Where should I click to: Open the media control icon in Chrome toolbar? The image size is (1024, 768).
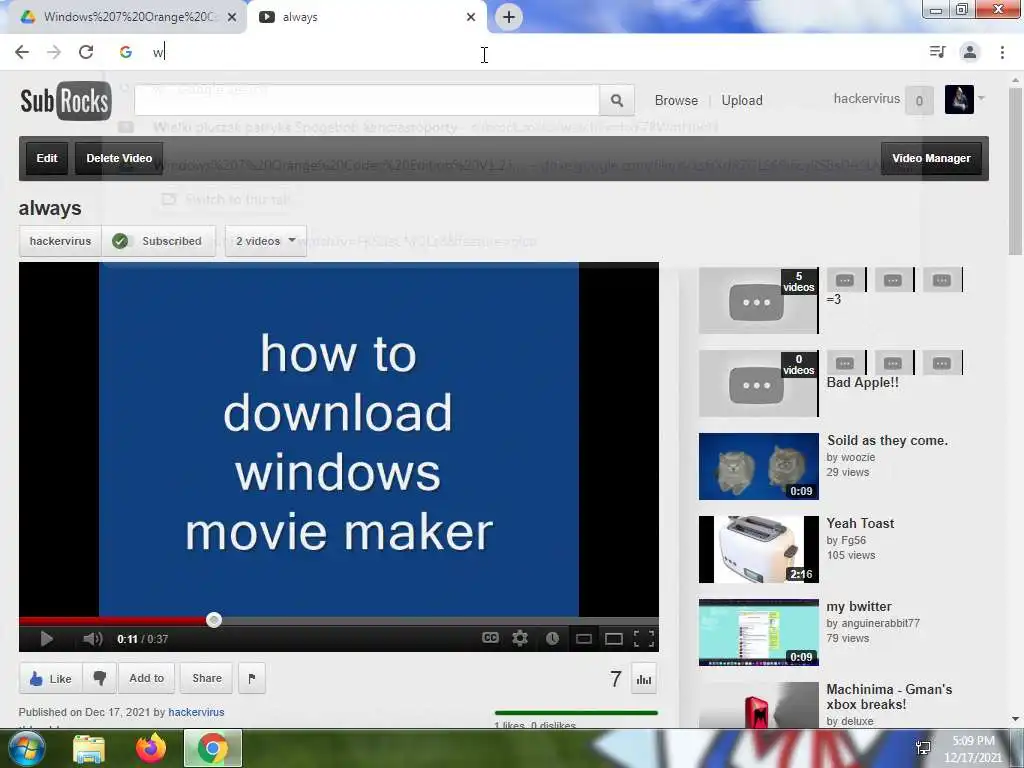pos(938,52)
